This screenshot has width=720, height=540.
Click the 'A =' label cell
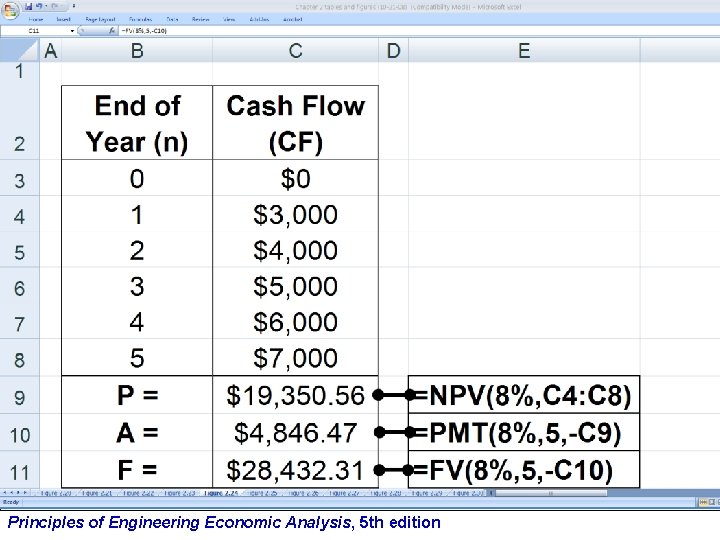137,433
